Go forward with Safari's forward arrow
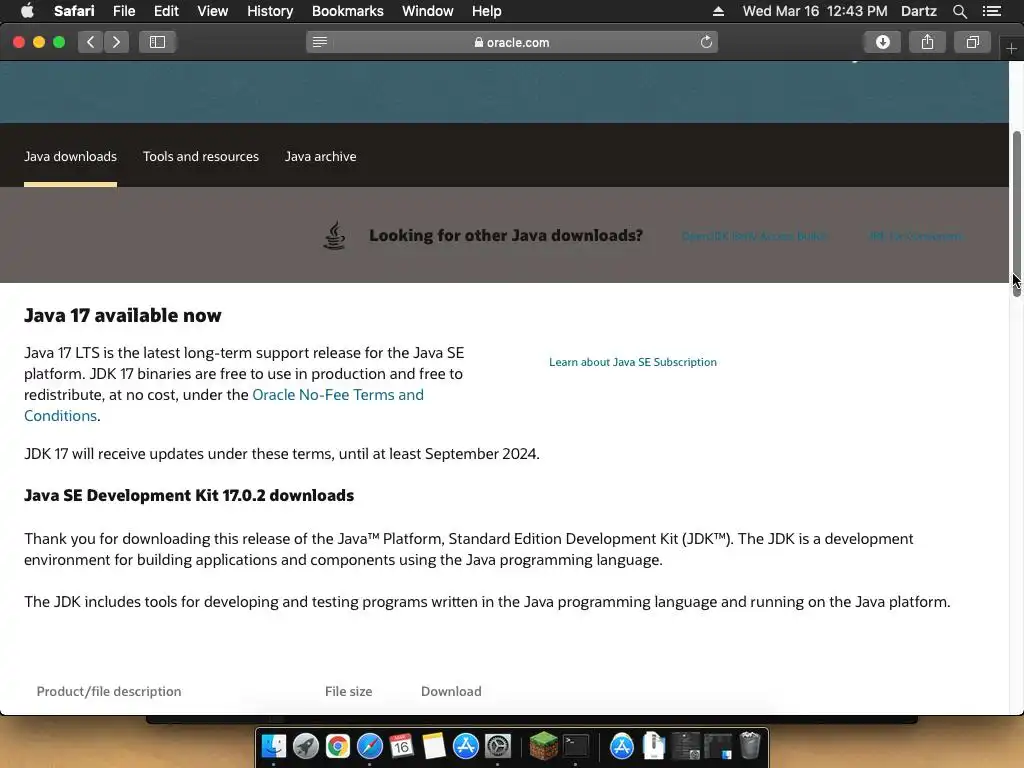The height and width of the screenshot is (768, 1024). [116, 42]
